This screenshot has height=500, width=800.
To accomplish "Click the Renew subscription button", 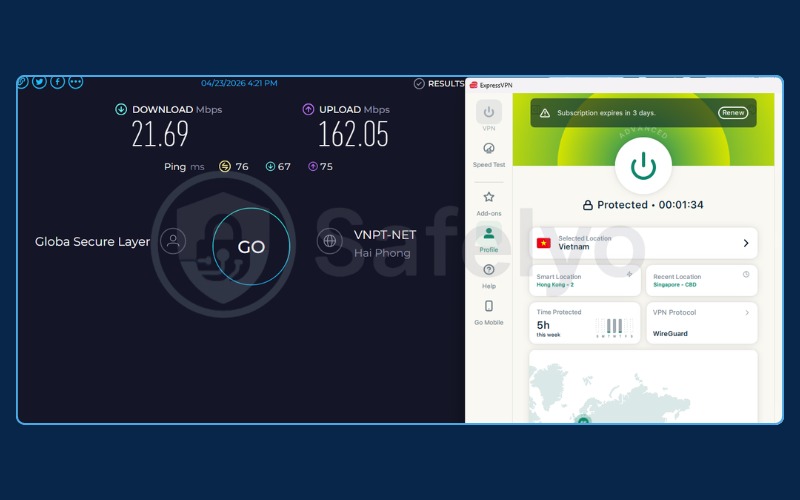I will pyautogui.click(x=733, y=113).
